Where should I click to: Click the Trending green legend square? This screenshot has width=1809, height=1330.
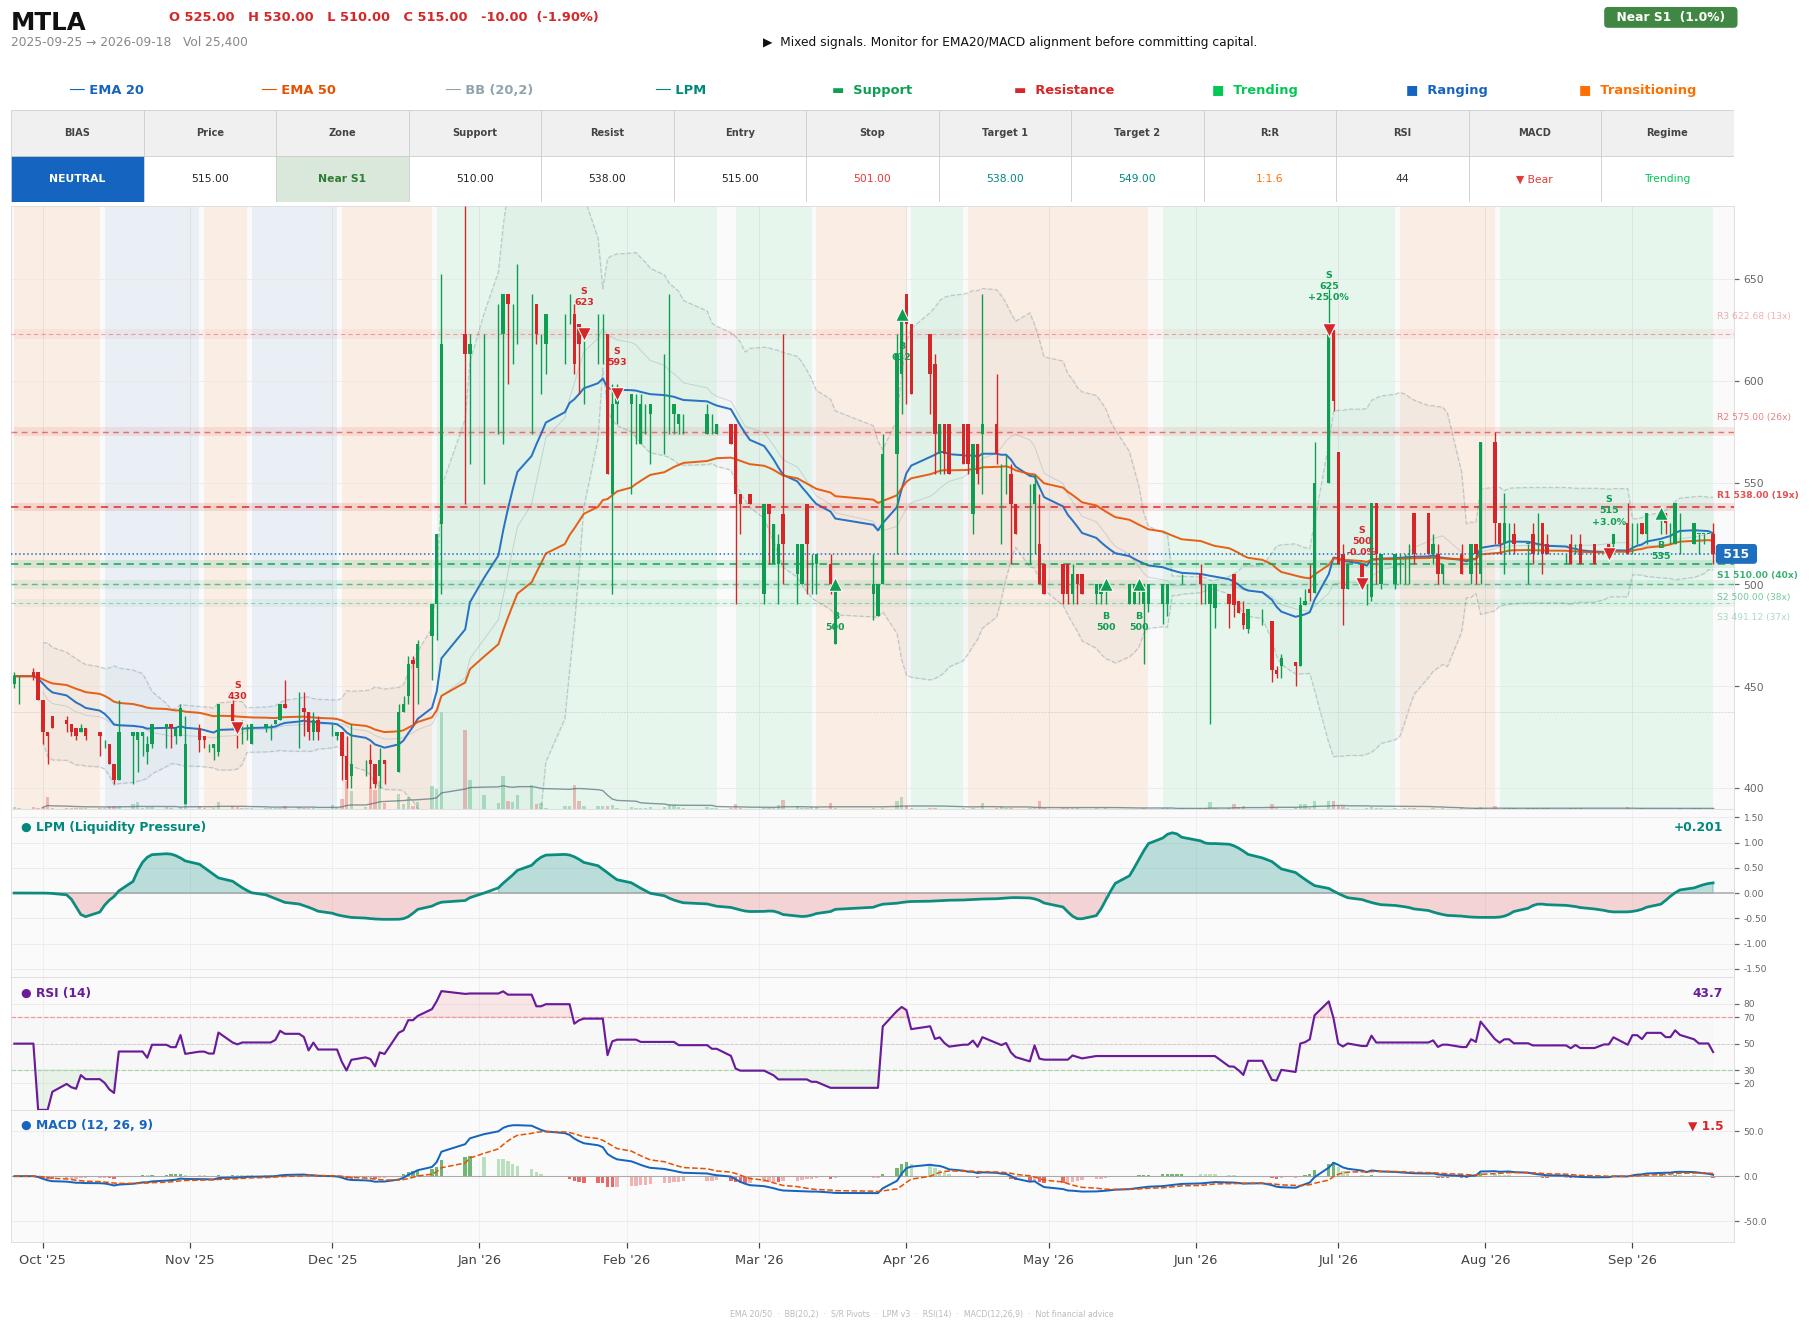tap(1218, 90)
